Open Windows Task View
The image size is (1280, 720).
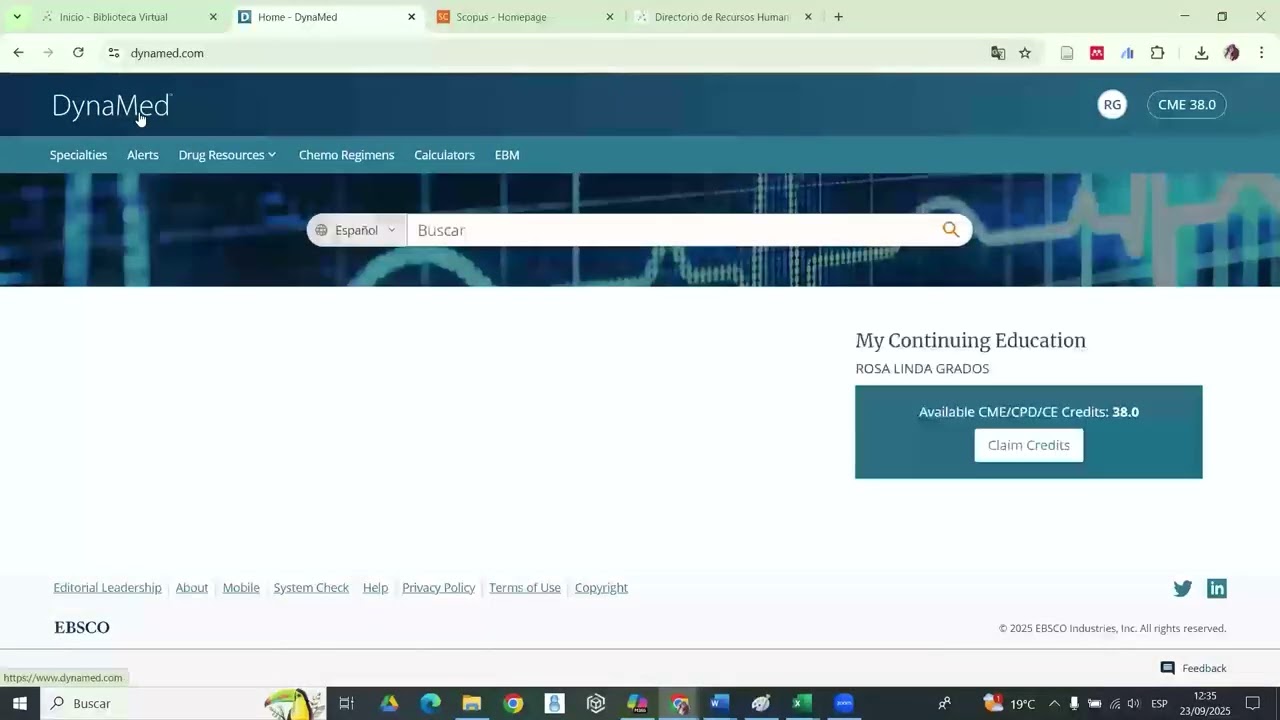(x=347, y=704)
